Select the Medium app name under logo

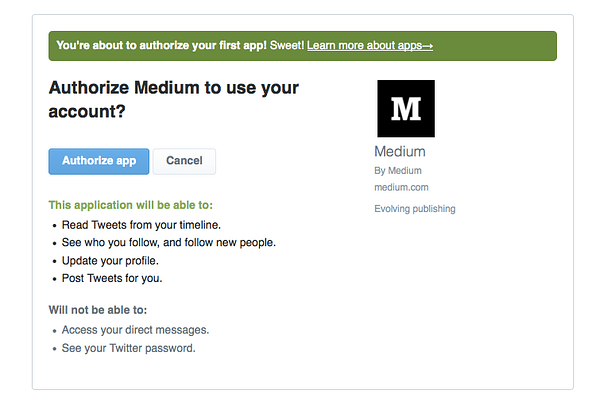point(400,152)
